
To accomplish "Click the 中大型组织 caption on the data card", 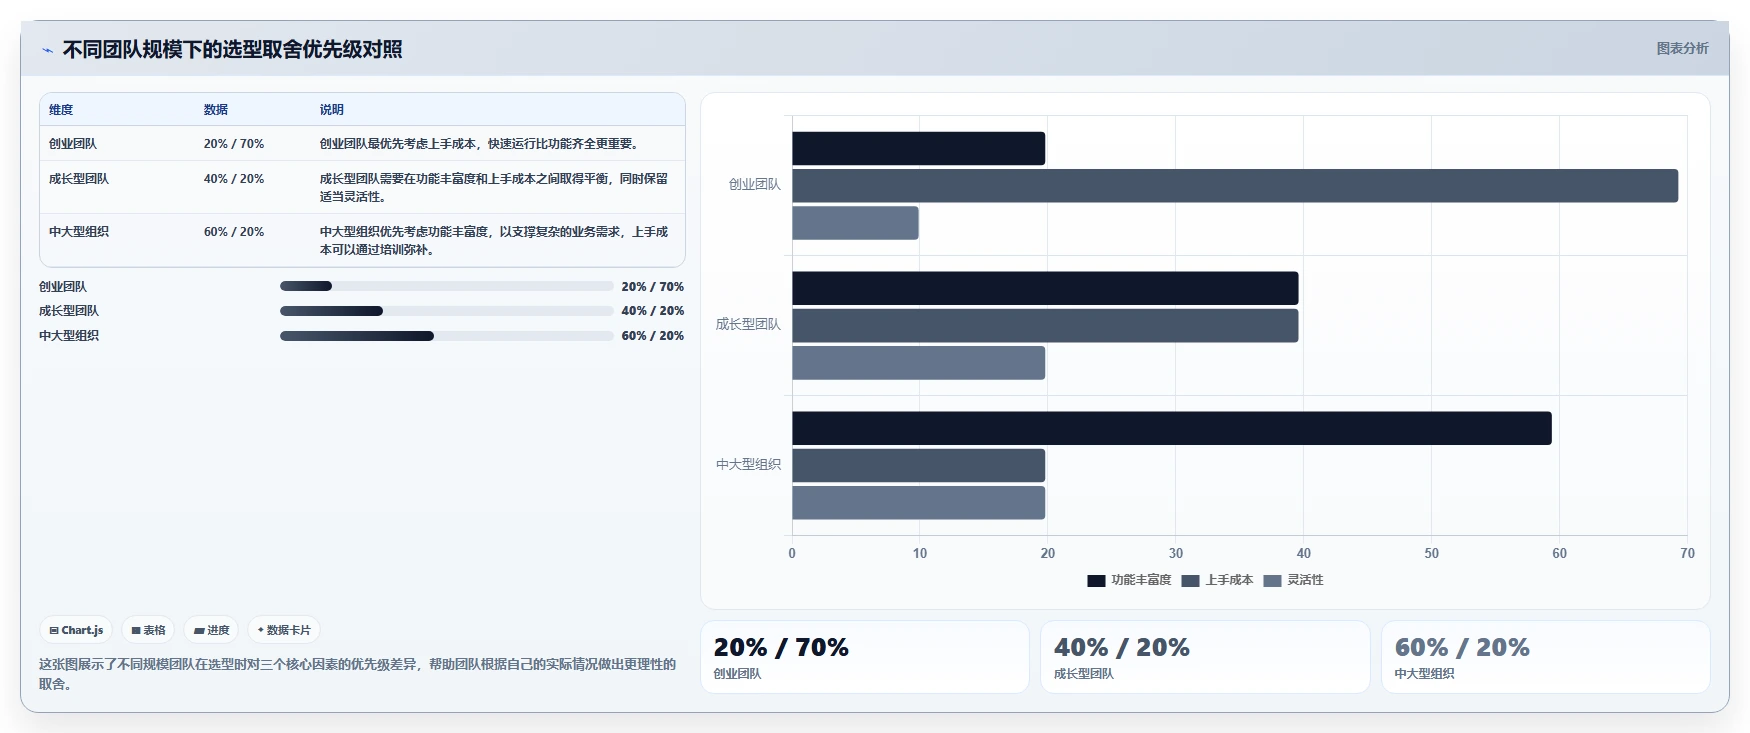I will coord(1424,674).
